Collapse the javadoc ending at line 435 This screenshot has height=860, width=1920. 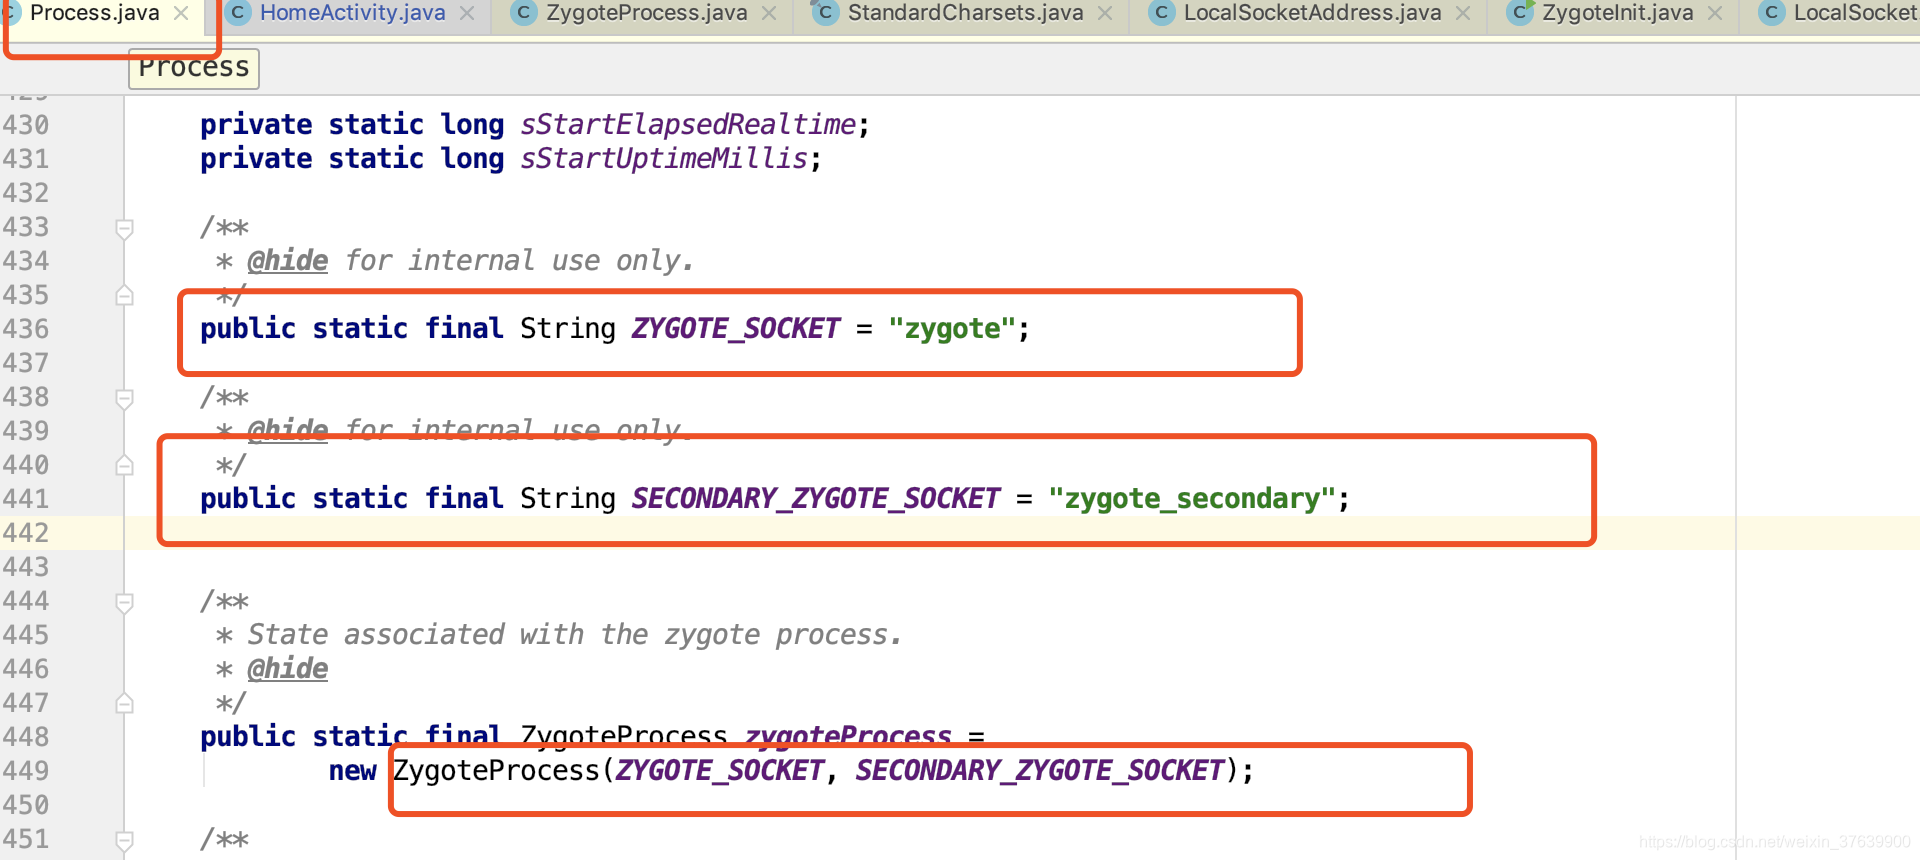click(124, 296)
